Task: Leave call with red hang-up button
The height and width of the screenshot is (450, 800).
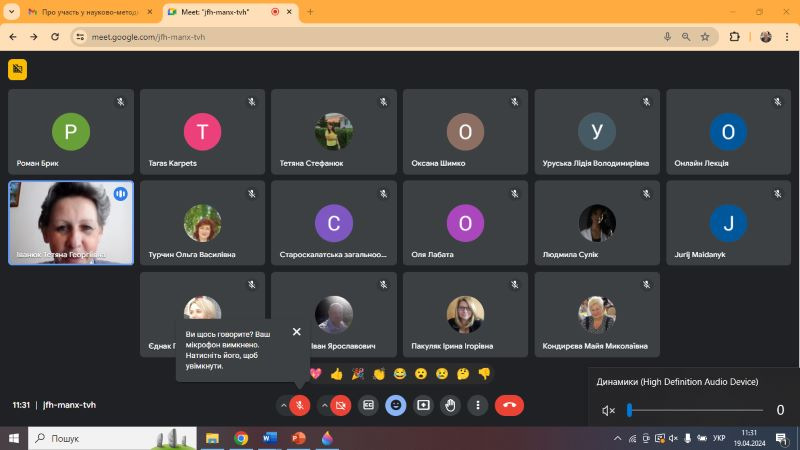Action: [509, 405]
